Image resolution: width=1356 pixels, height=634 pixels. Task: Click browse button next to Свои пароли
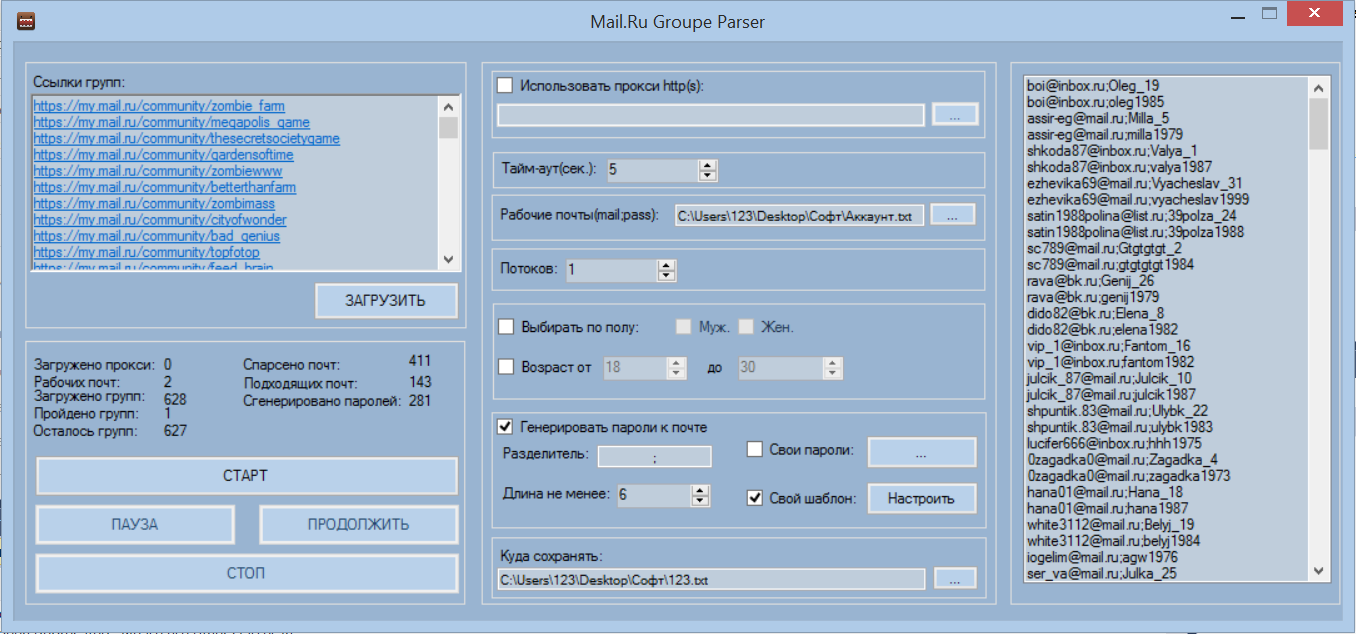pos(921,451)
